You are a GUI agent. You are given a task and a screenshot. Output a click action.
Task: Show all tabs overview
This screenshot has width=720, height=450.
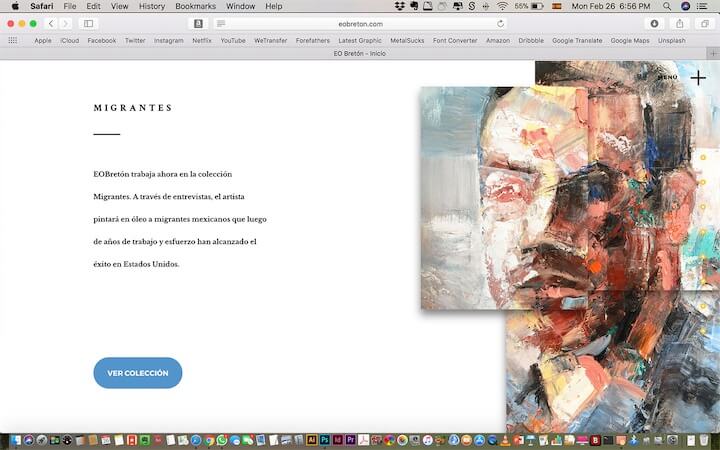tap(704, 23)
